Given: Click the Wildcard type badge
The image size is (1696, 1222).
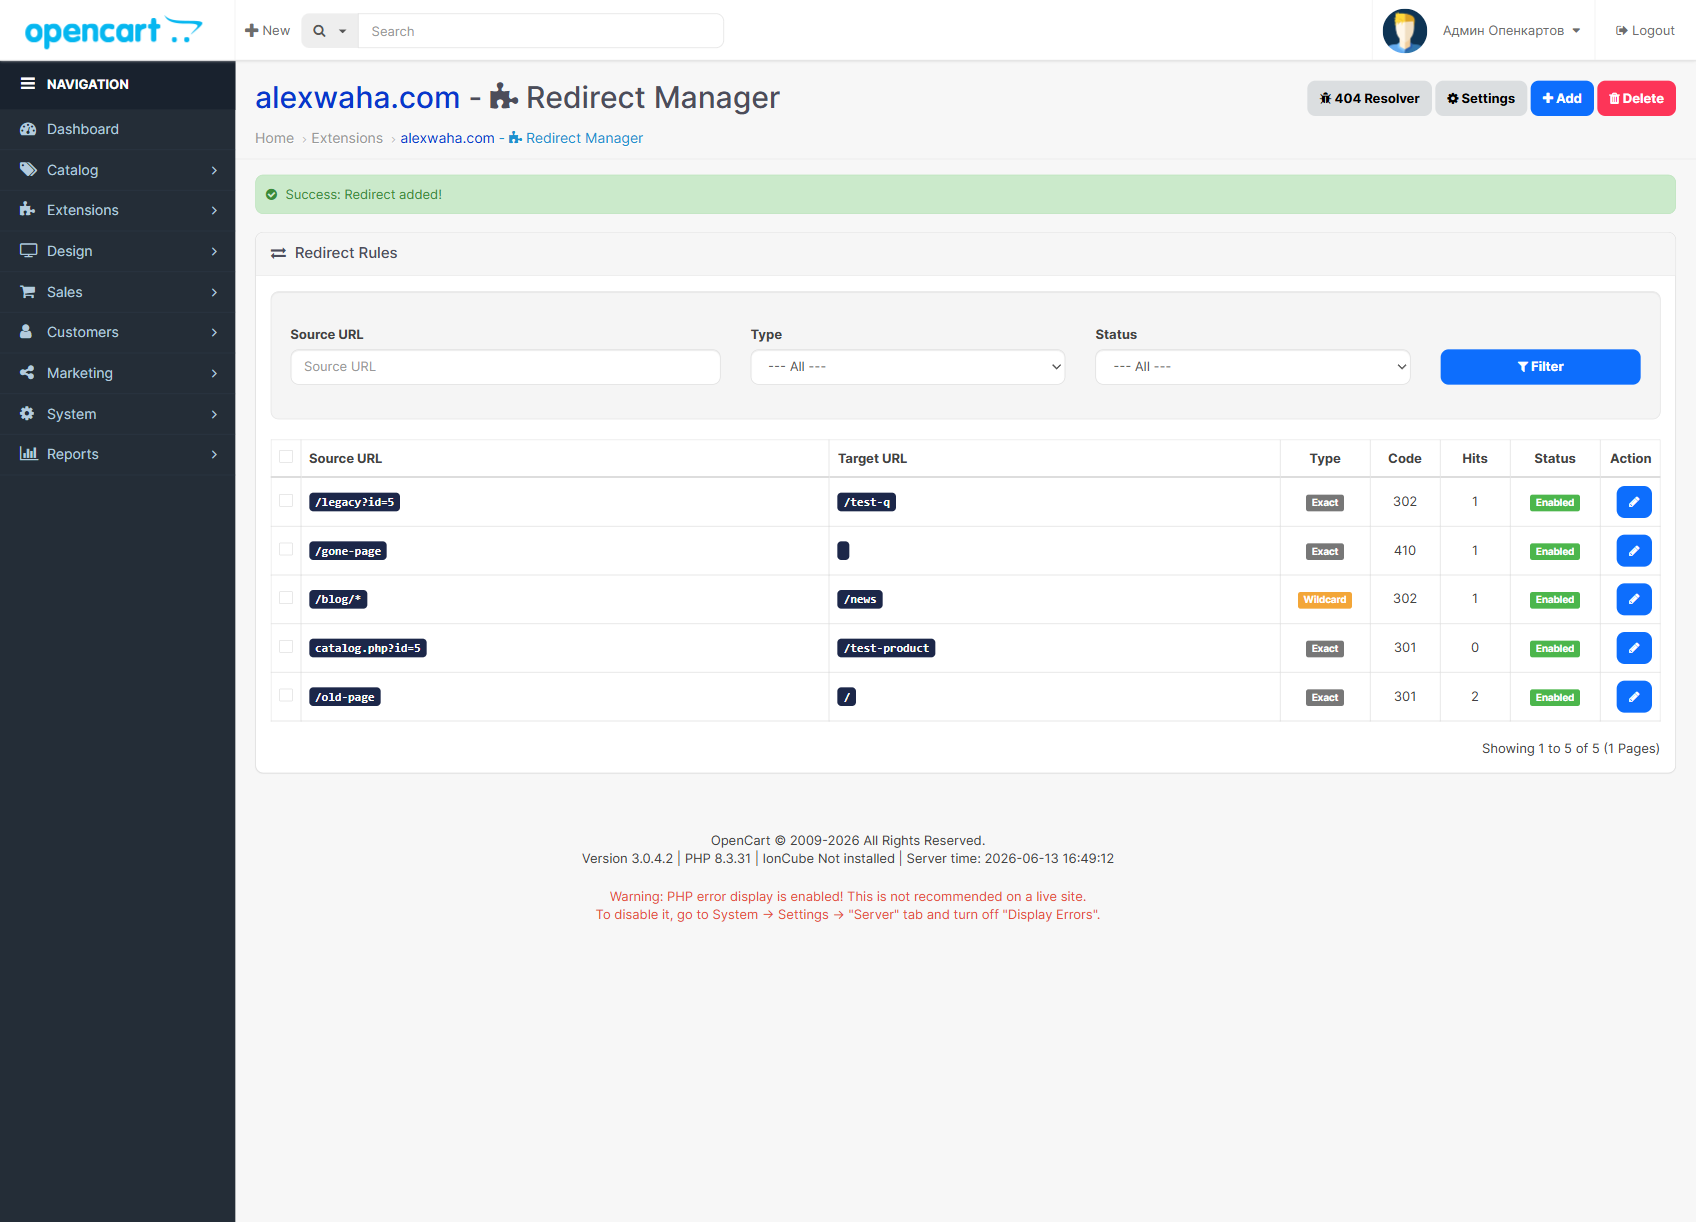Looking at the screenshot, I should (1325, 600).
